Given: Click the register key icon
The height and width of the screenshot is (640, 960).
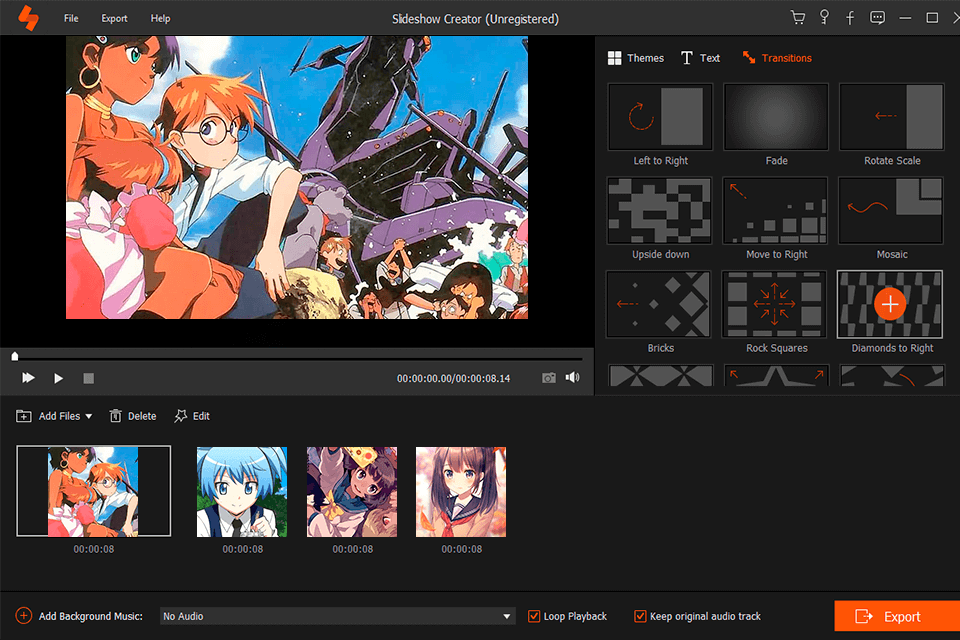Looking at the screenshot, I should [x=824, y=17].
